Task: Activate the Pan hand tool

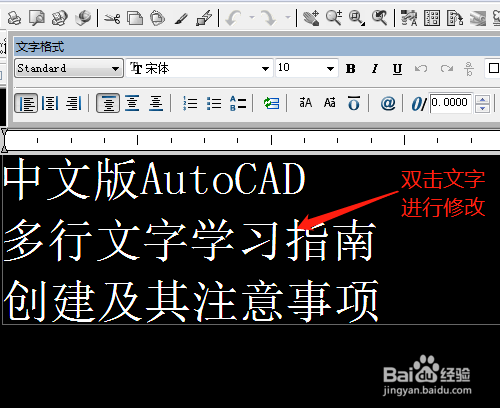Action: [x=311, y=18]
